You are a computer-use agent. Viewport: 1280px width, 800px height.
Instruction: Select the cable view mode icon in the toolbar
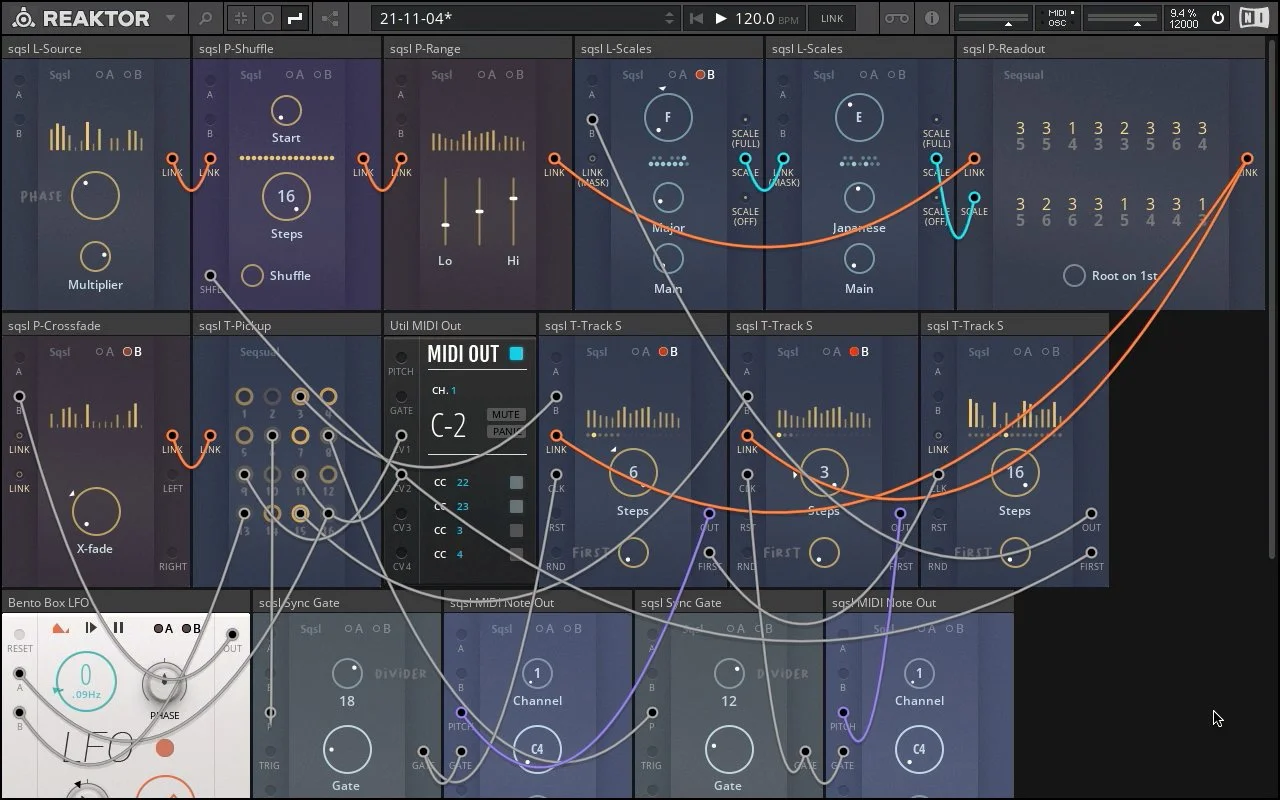(x=294, y=18)
